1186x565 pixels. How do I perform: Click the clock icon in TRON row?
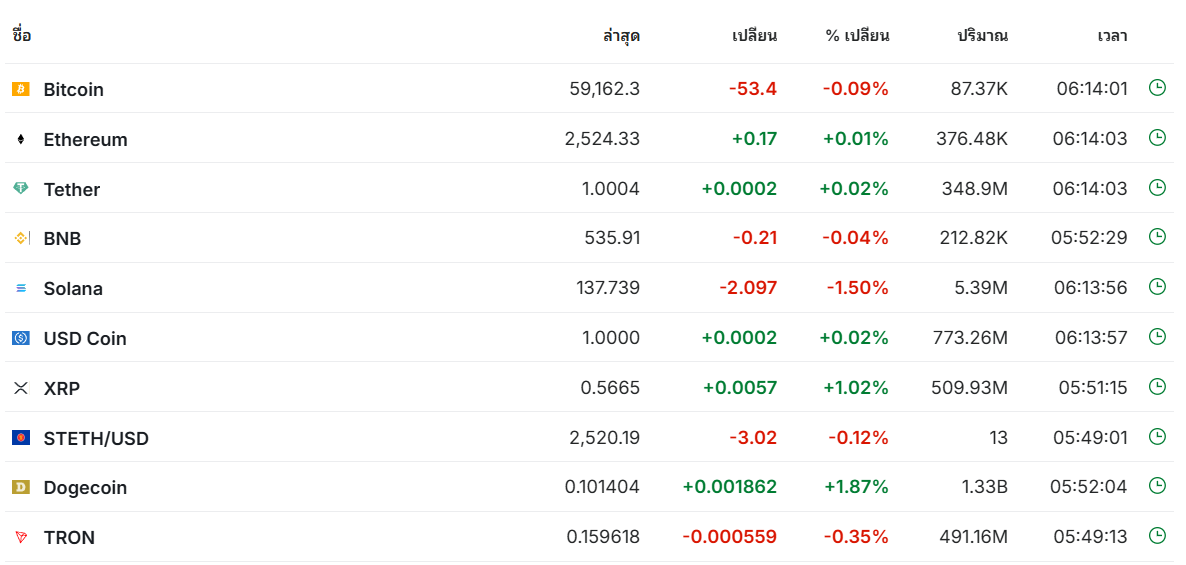tap(1157, 536)
